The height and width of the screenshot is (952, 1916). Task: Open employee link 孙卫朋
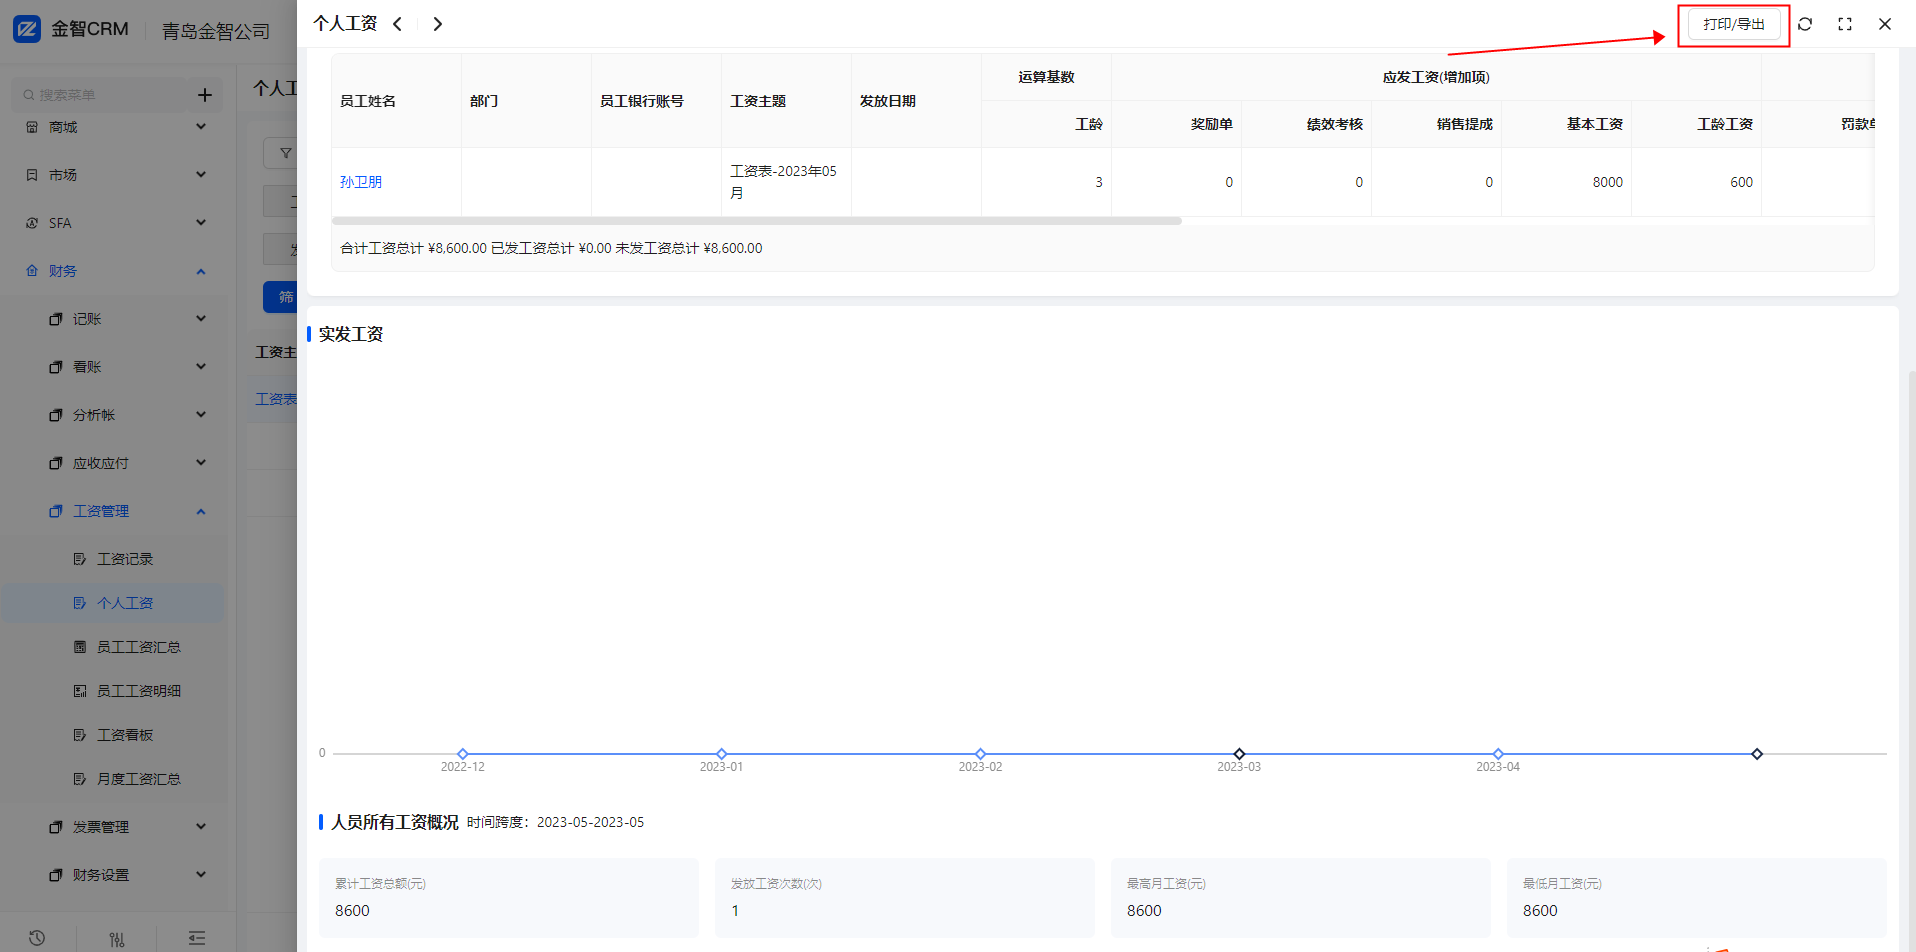361,182
